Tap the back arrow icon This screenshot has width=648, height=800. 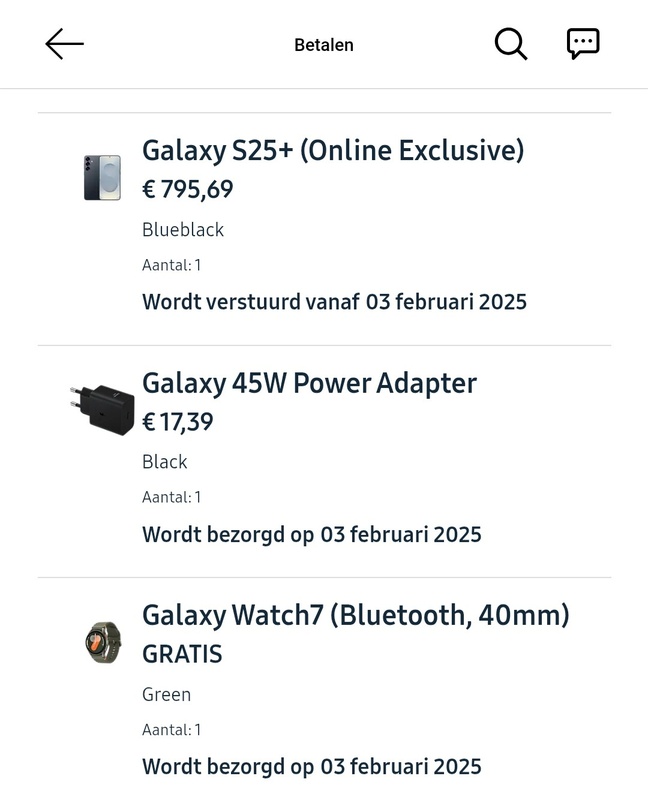point(65,44)
